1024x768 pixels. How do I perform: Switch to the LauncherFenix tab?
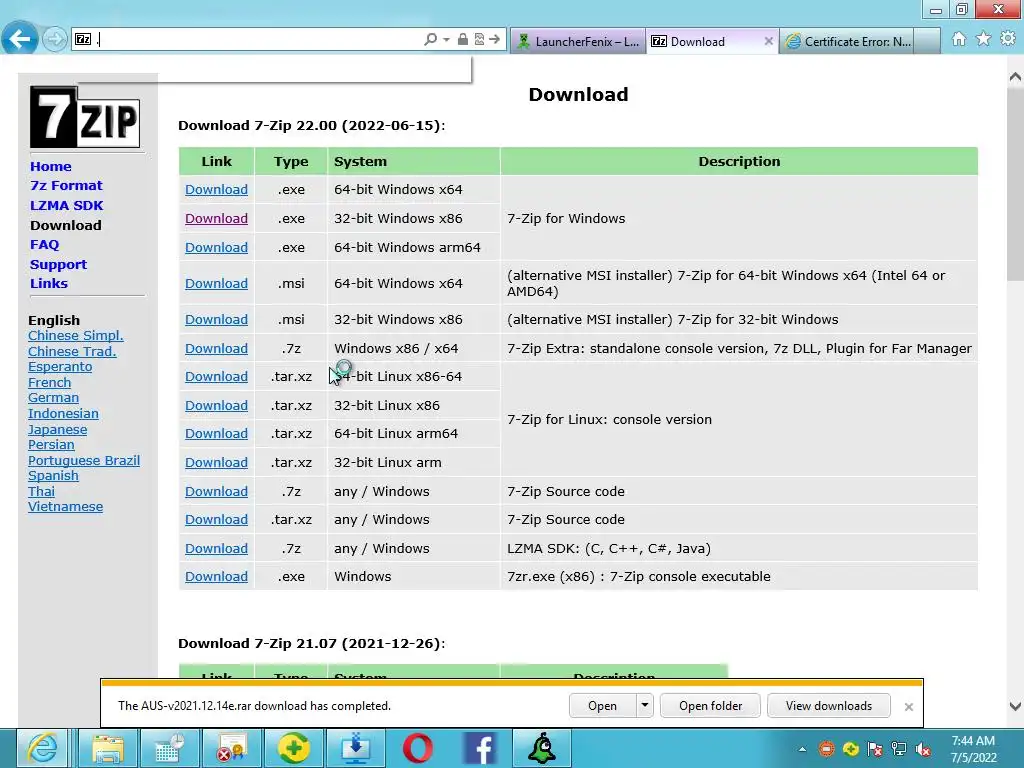tap(578, 41)
